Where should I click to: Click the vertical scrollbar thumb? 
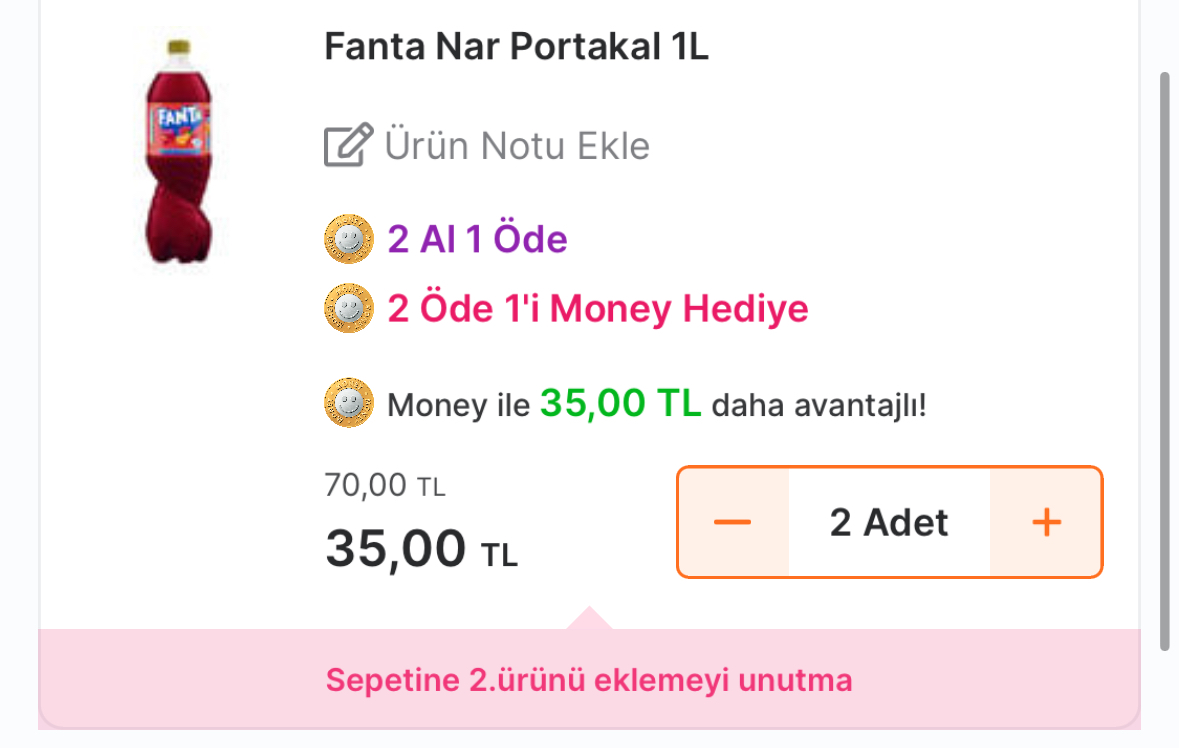[1164, 360]
